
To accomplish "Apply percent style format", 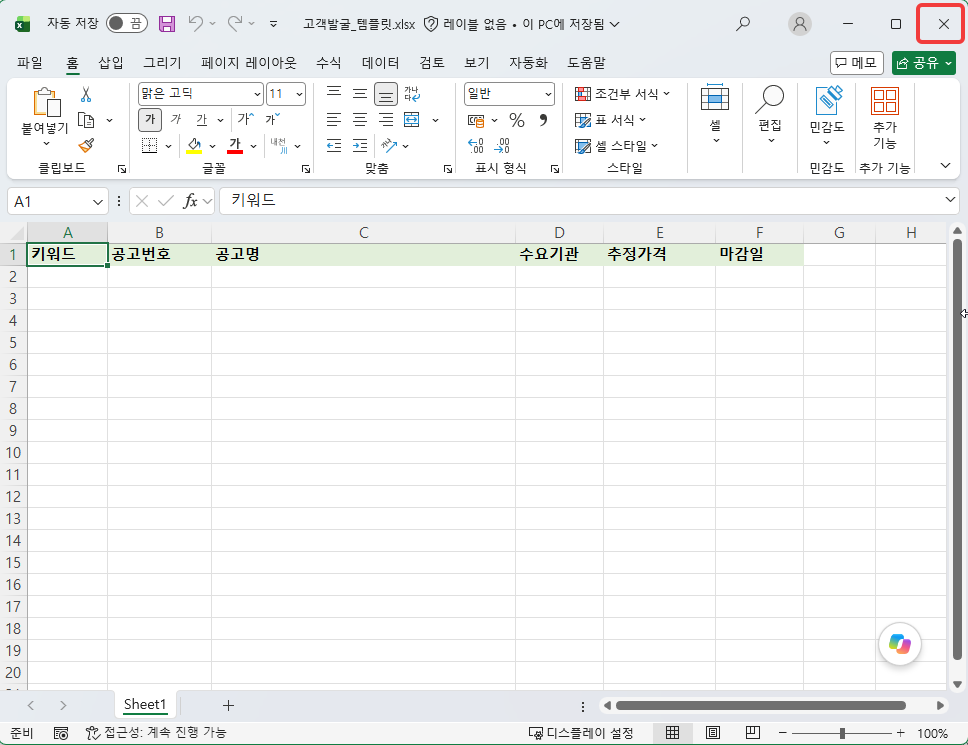I will (x=517, y=120).
